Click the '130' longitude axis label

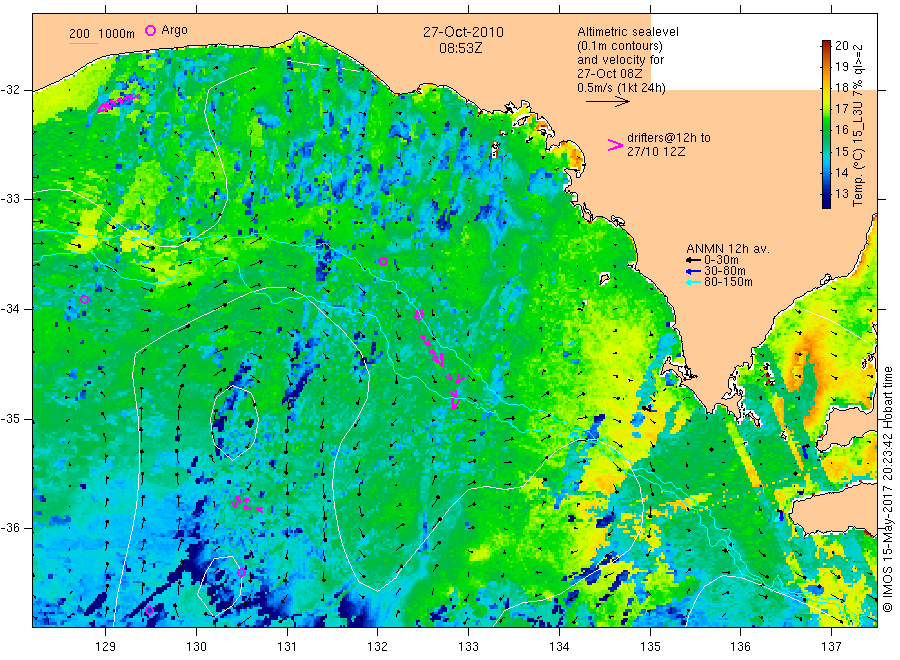(196, 647)
